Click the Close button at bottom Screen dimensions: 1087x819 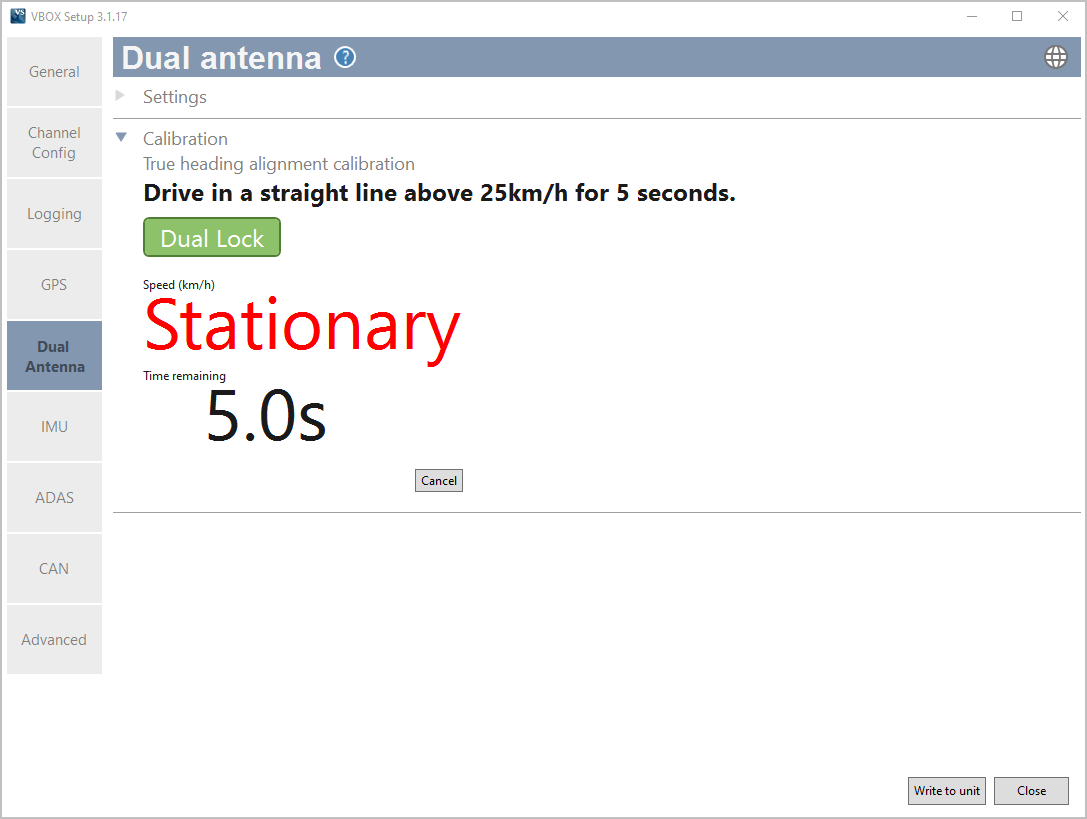click(x=1031, y=791)
